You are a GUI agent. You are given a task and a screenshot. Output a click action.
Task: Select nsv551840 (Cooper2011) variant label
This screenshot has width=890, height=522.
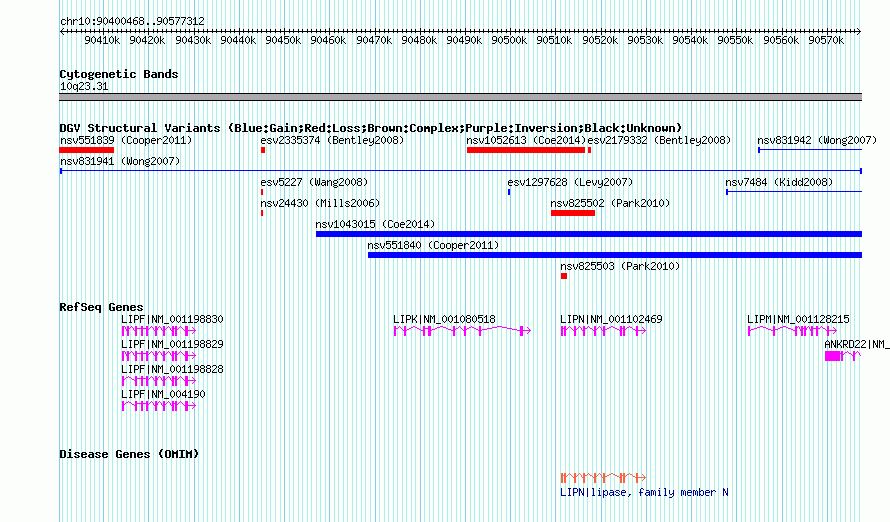coord(433,245)
